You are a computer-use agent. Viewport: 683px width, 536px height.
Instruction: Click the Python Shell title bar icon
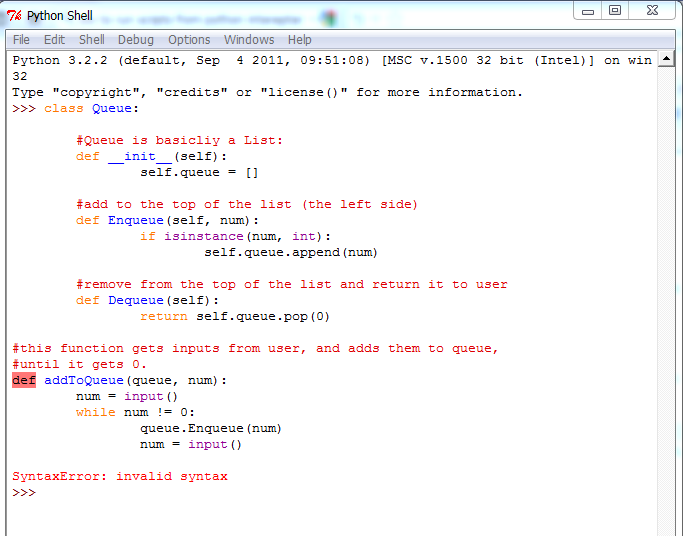14,15
